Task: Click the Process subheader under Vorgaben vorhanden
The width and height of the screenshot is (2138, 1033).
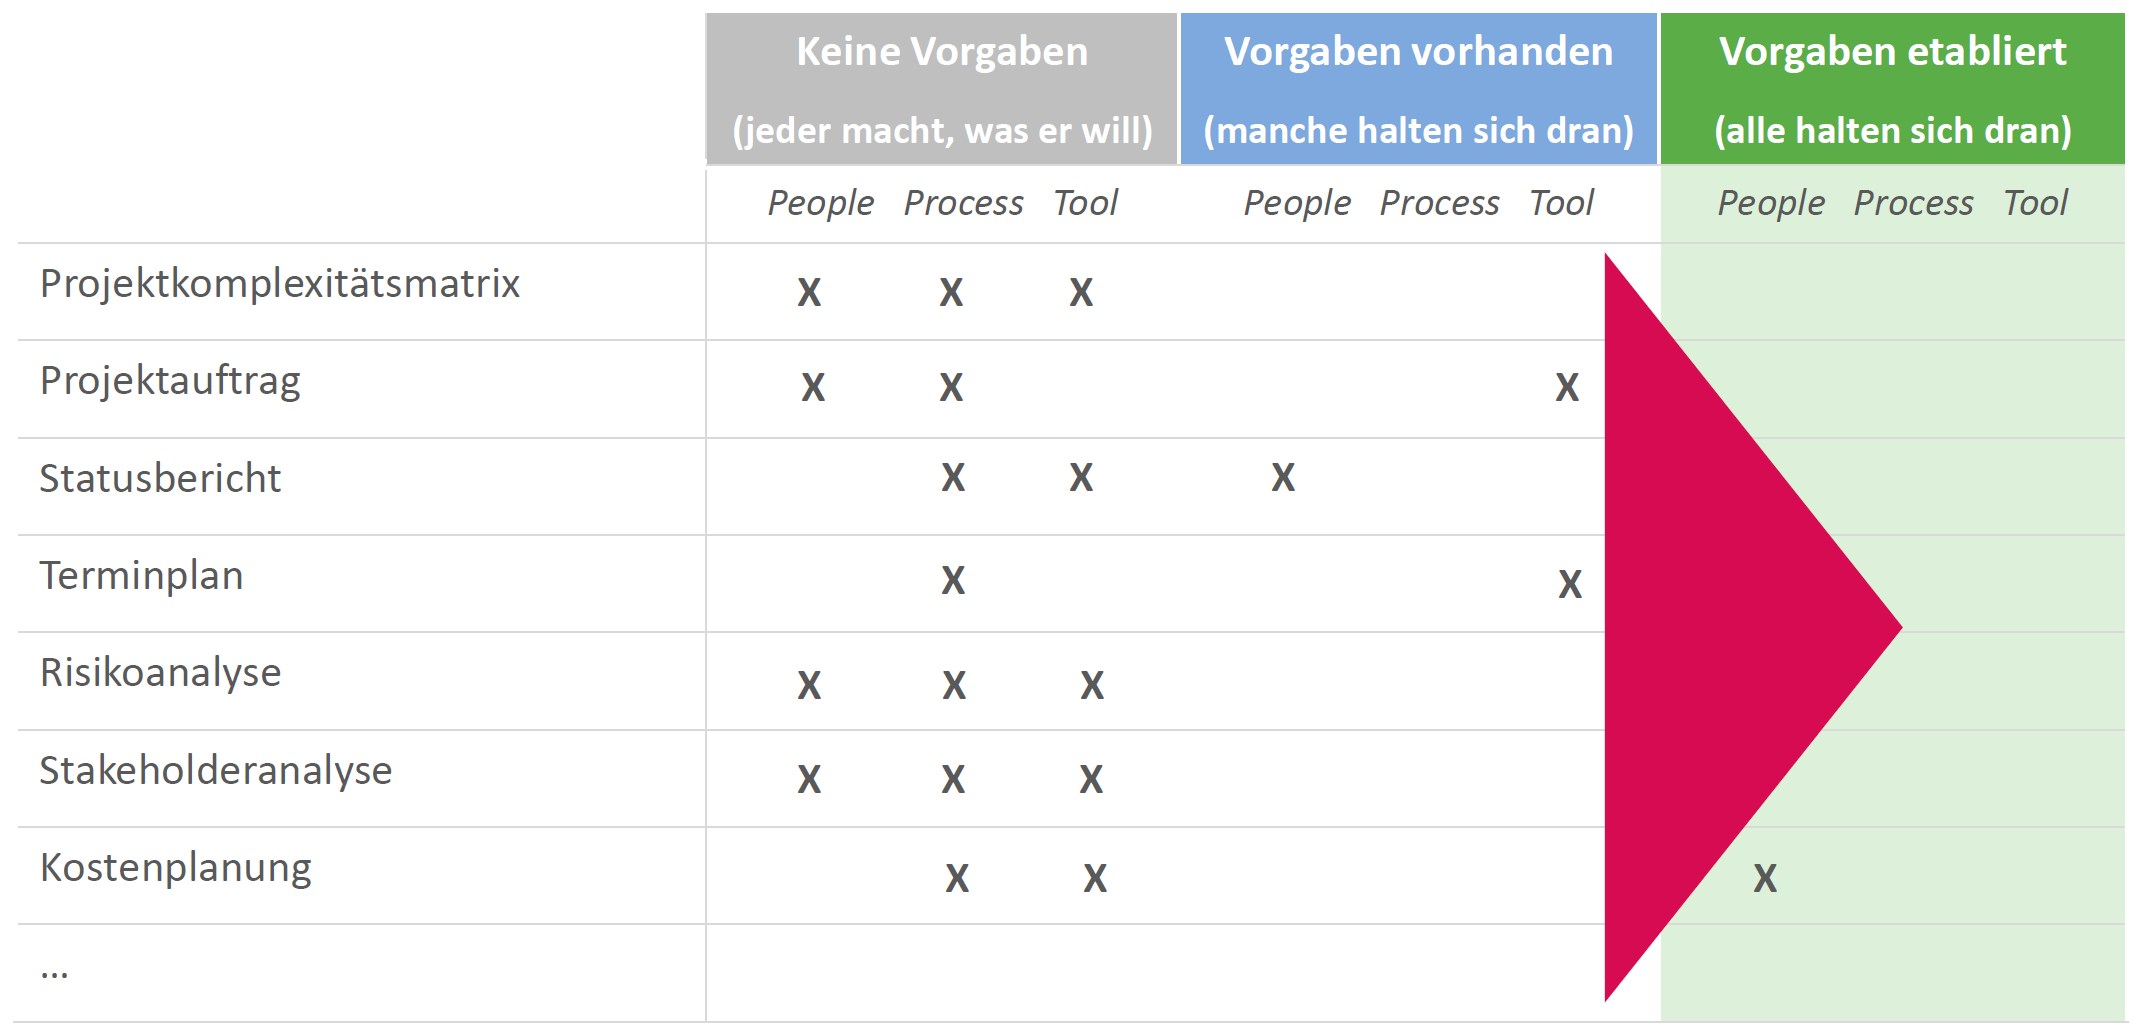Action: (1439, 203)
